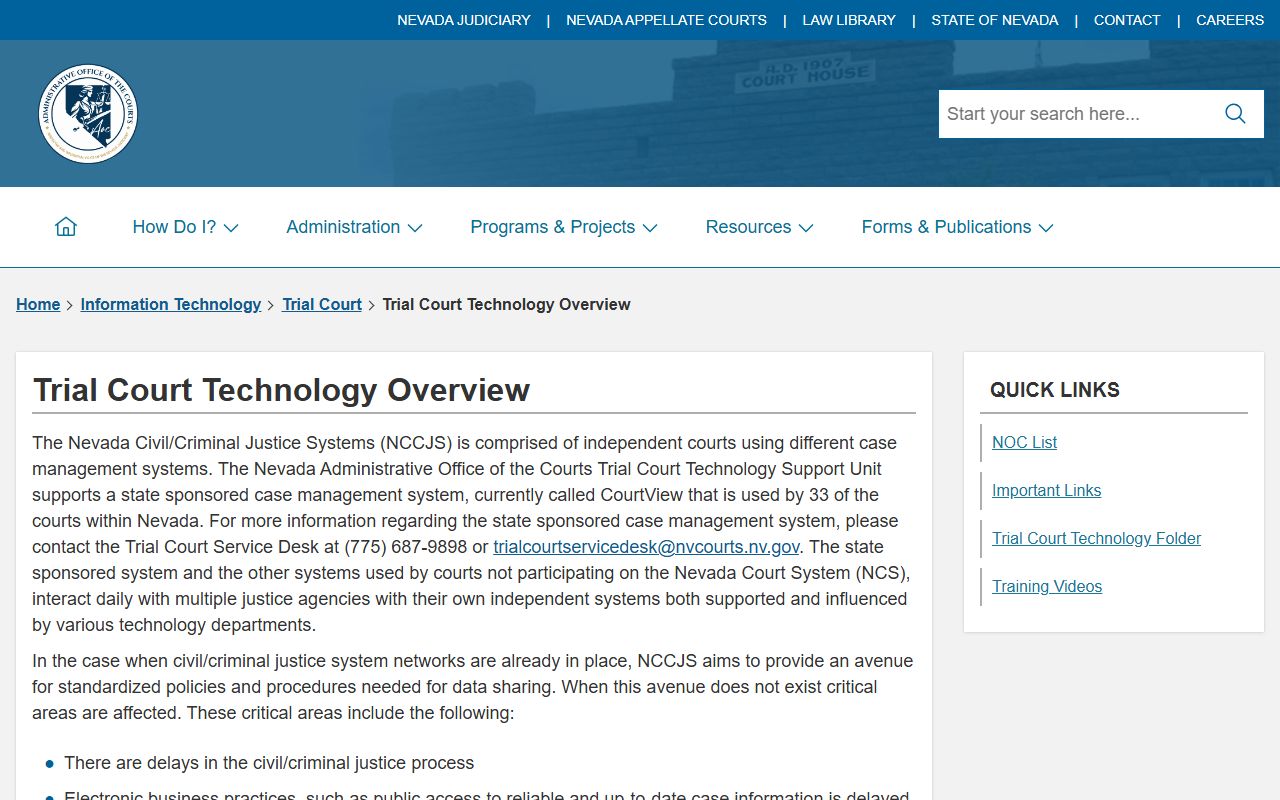Expand the Forms & Publications menu
This screenshot has width=1280, height=800.
coord(957,227)
